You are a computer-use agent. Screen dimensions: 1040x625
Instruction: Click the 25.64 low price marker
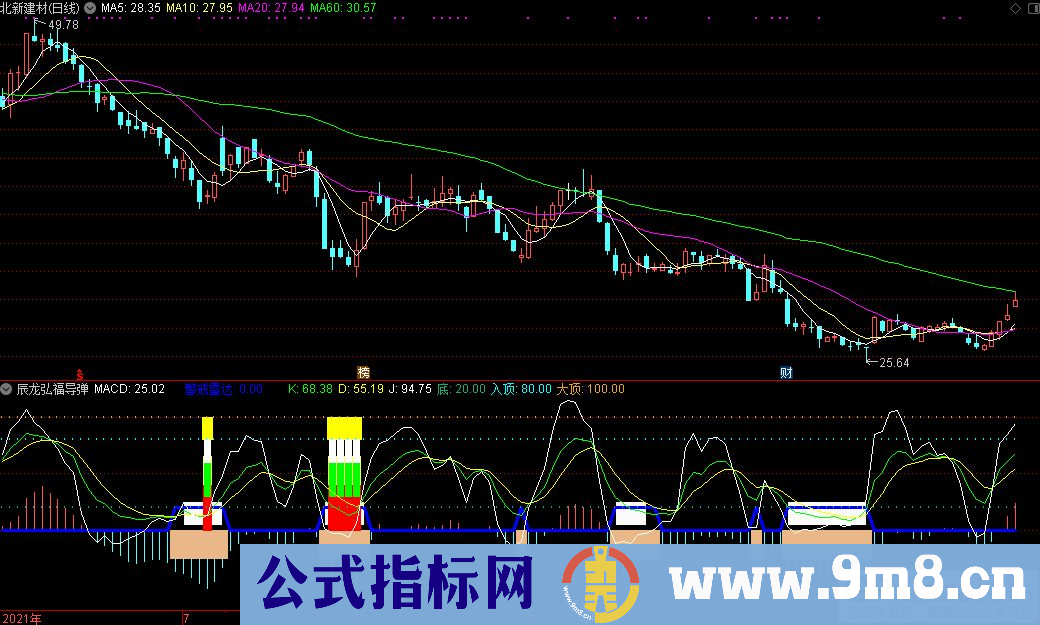(x=894, y=362)
